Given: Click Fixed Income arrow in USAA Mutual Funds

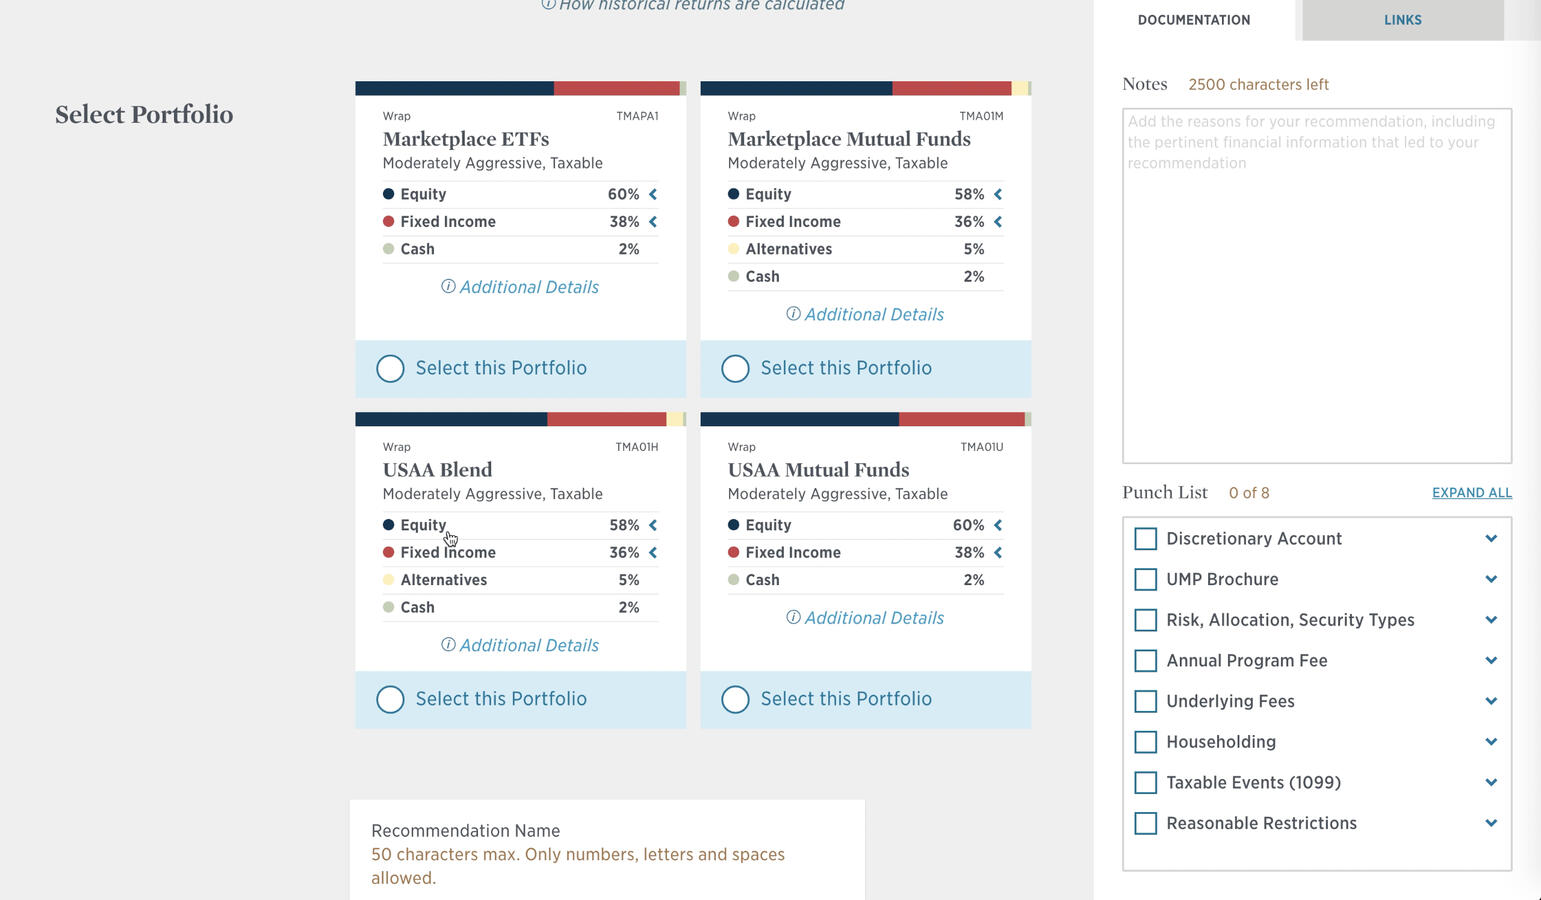Looking at the screenshot, I should tap(998, 553).
